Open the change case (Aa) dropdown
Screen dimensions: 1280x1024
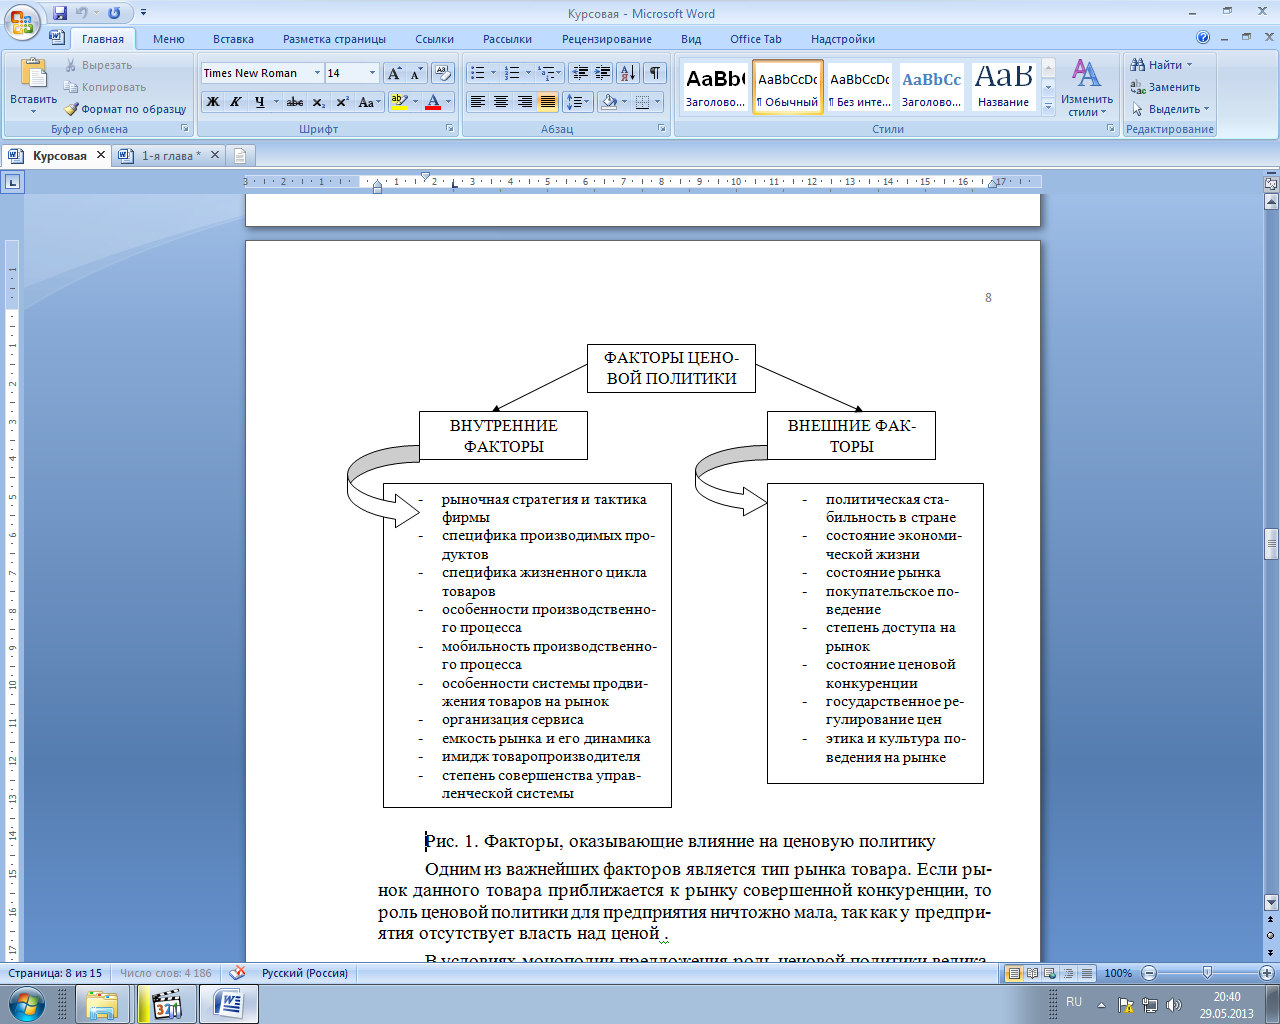click(369, 102)
